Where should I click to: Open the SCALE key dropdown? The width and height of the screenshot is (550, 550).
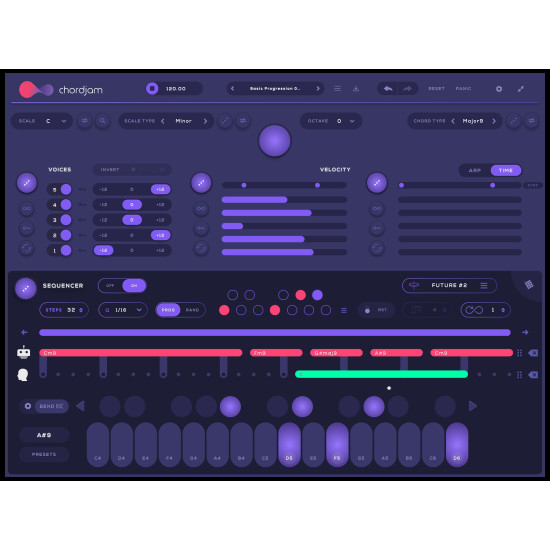pyautogui.click(x=42, y=121)
